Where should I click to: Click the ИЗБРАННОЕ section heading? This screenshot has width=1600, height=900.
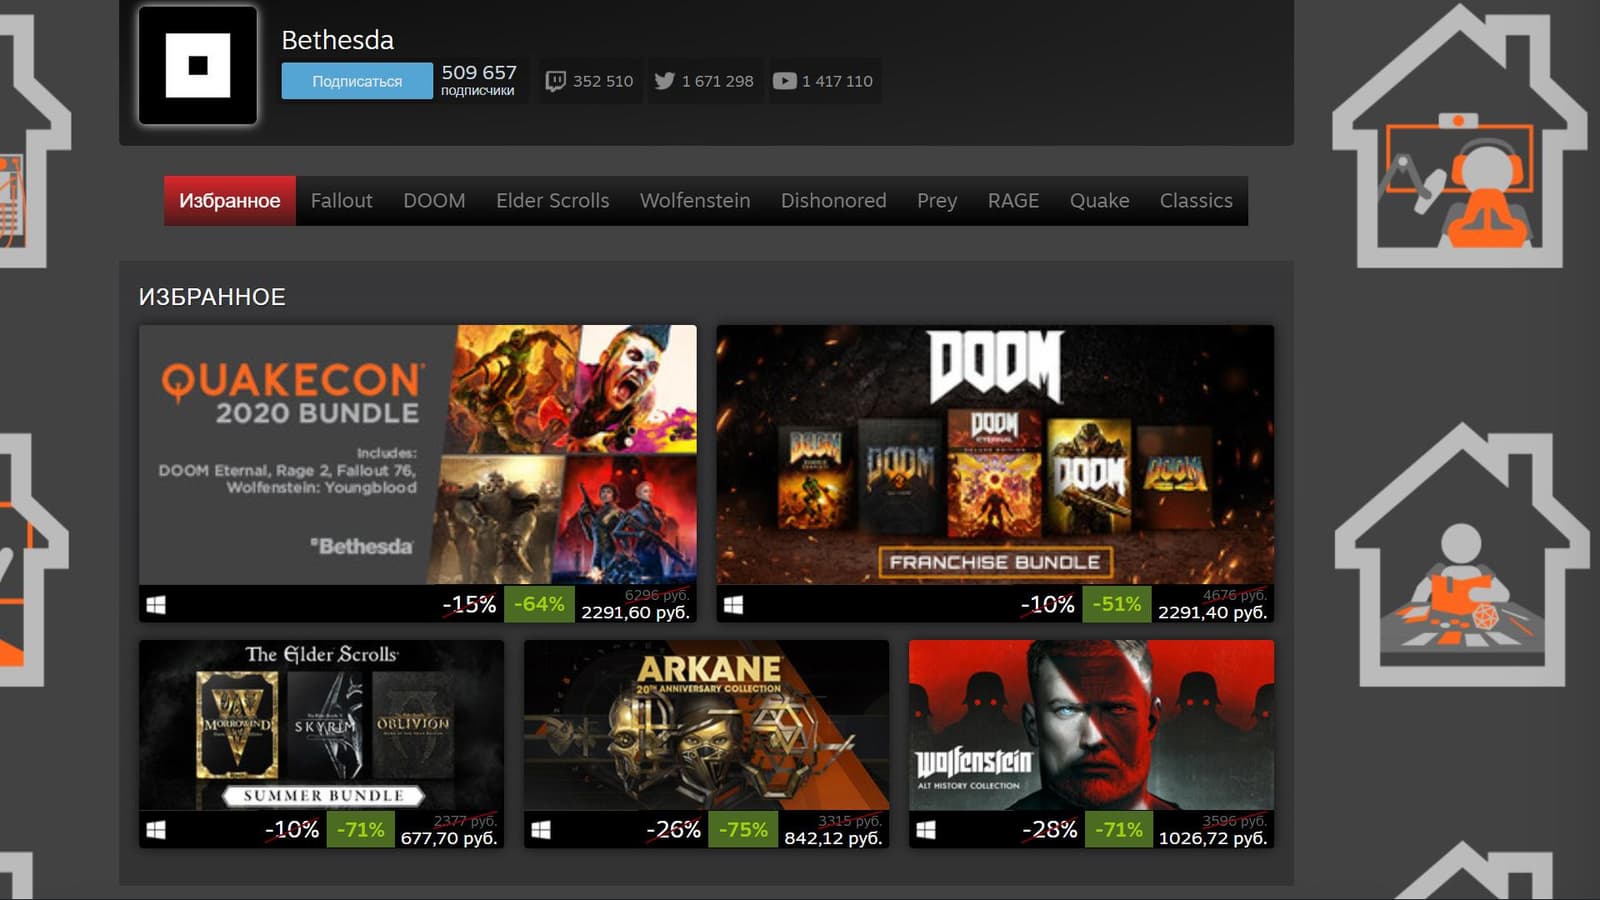pyautogui.click(x=212, y=297)
